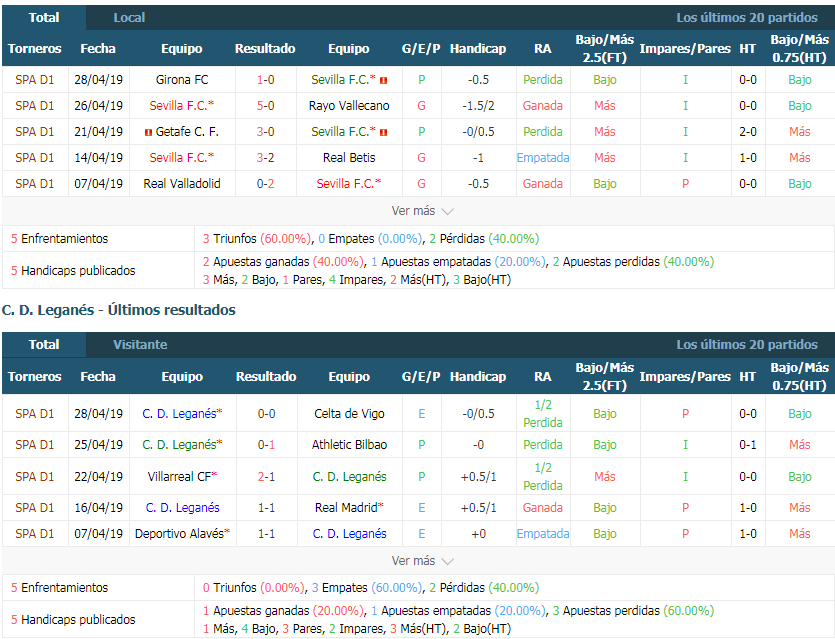Click 'Impares/Pares' header in Leganés table

(685, 376)
